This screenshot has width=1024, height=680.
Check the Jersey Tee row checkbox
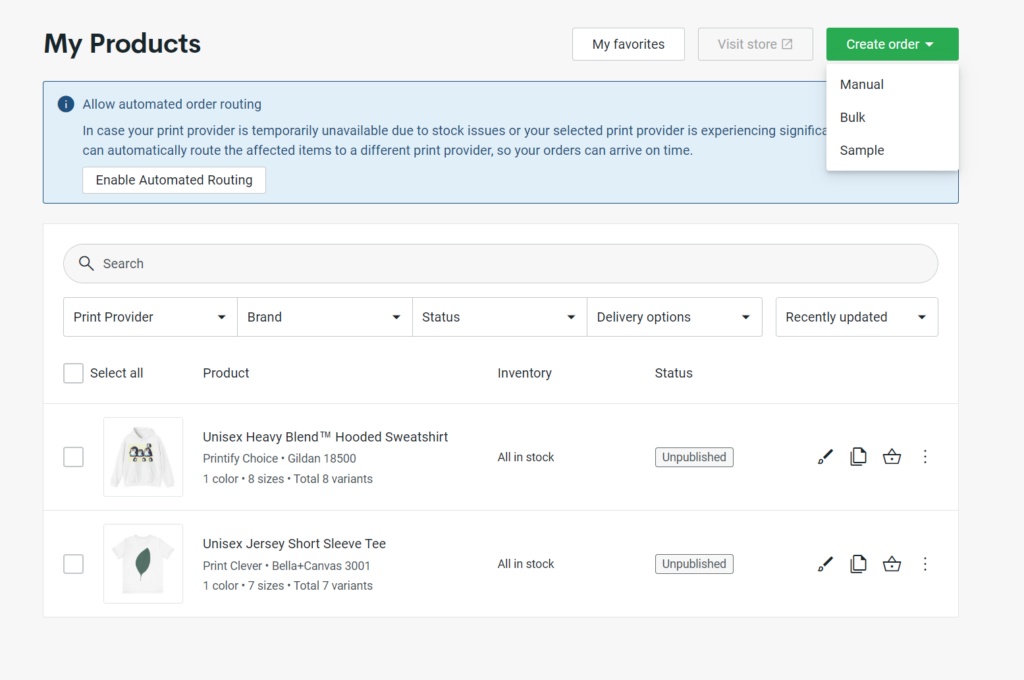click(73, 563)
